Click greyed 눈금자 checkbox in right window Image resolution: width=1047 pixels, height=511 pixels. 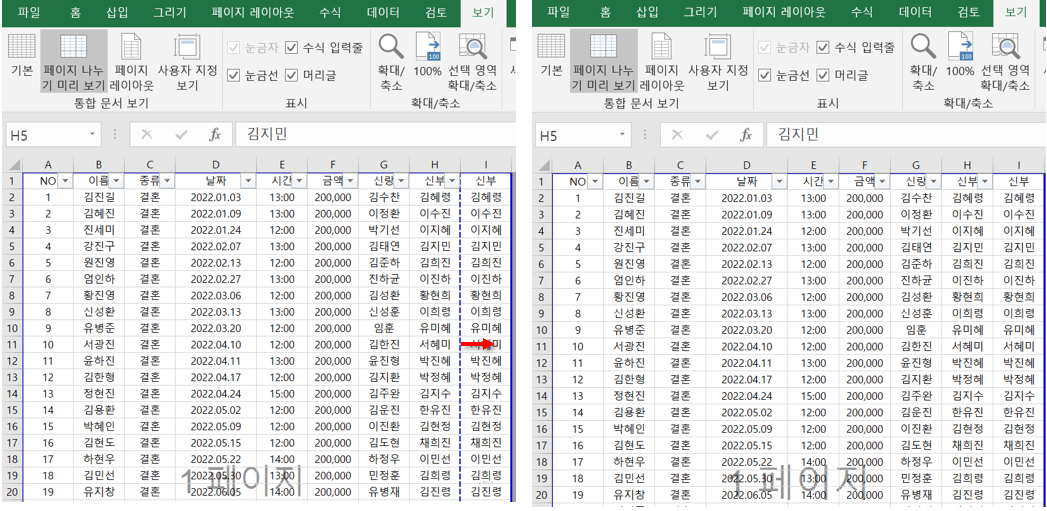tap(765, 47)
